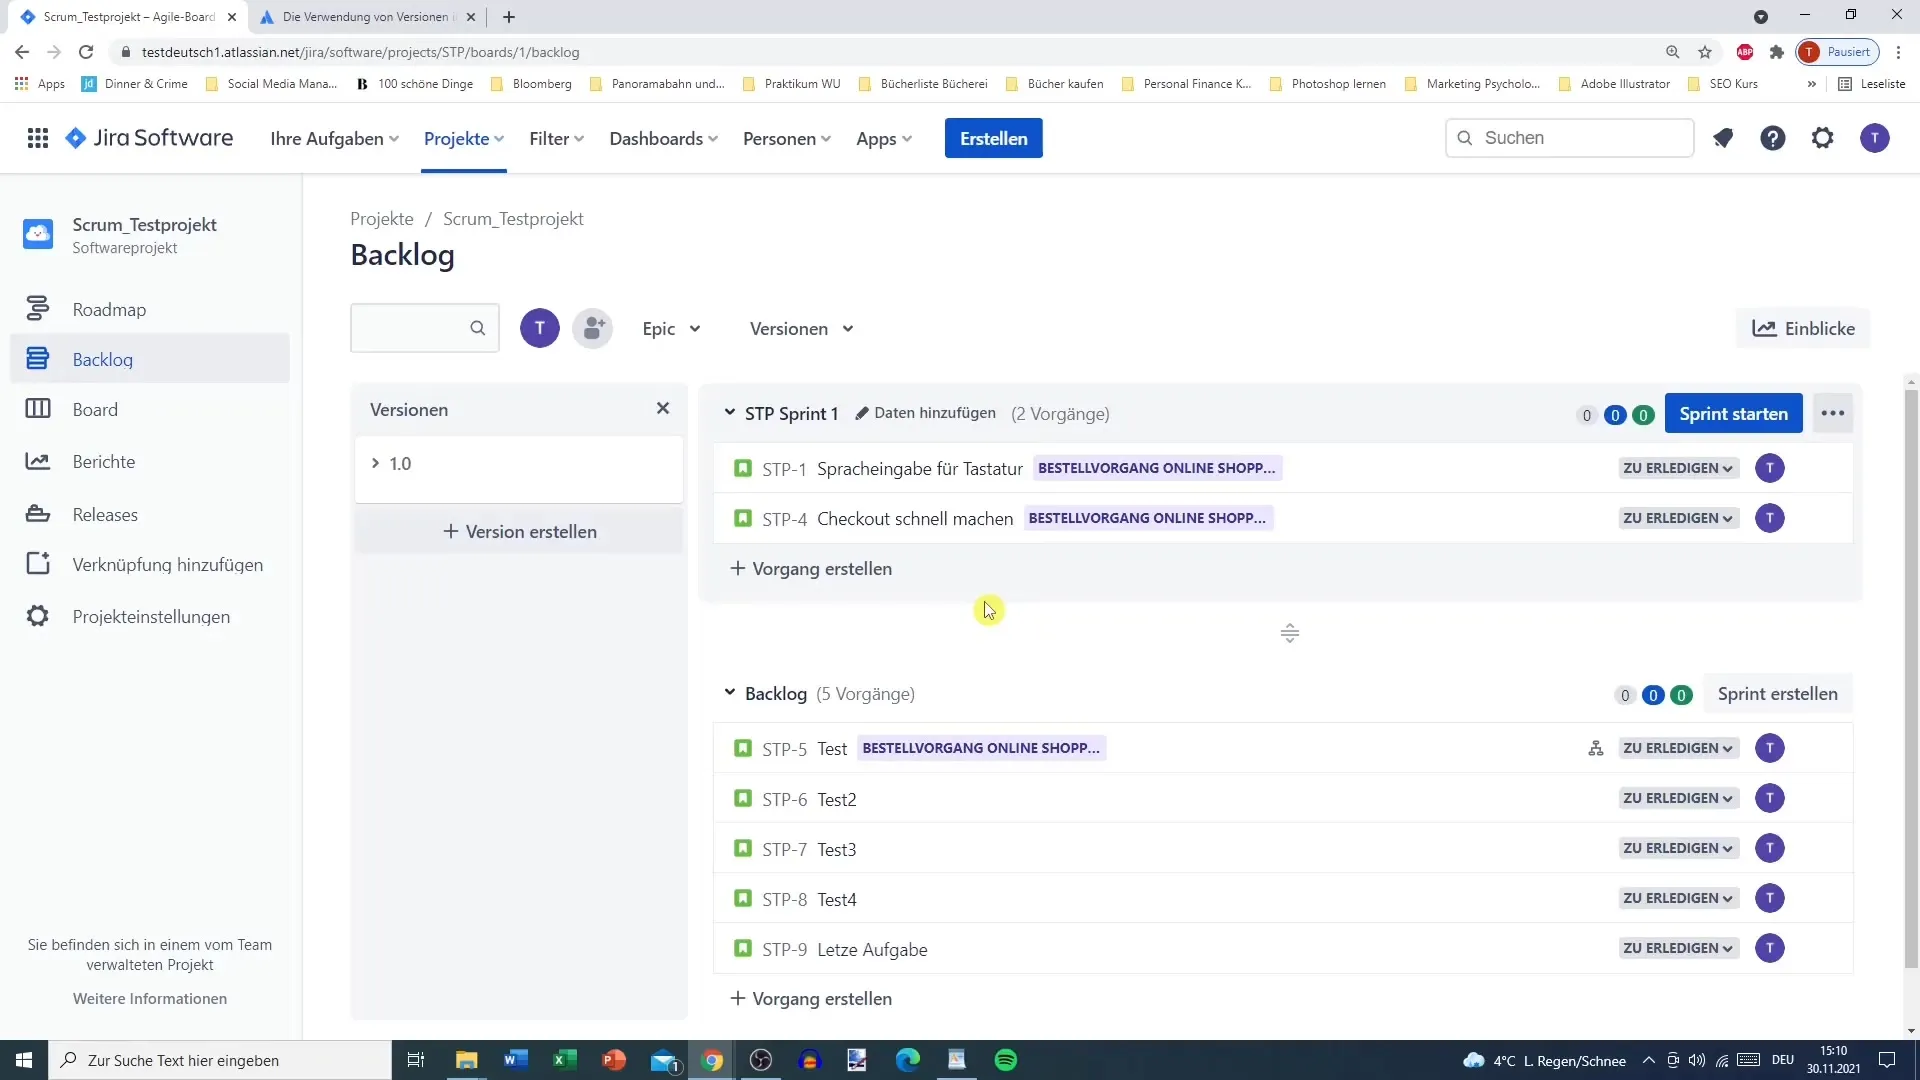Click assignee avatar on STP-4 row
1920x1080 pixels.
point(1770,518)
